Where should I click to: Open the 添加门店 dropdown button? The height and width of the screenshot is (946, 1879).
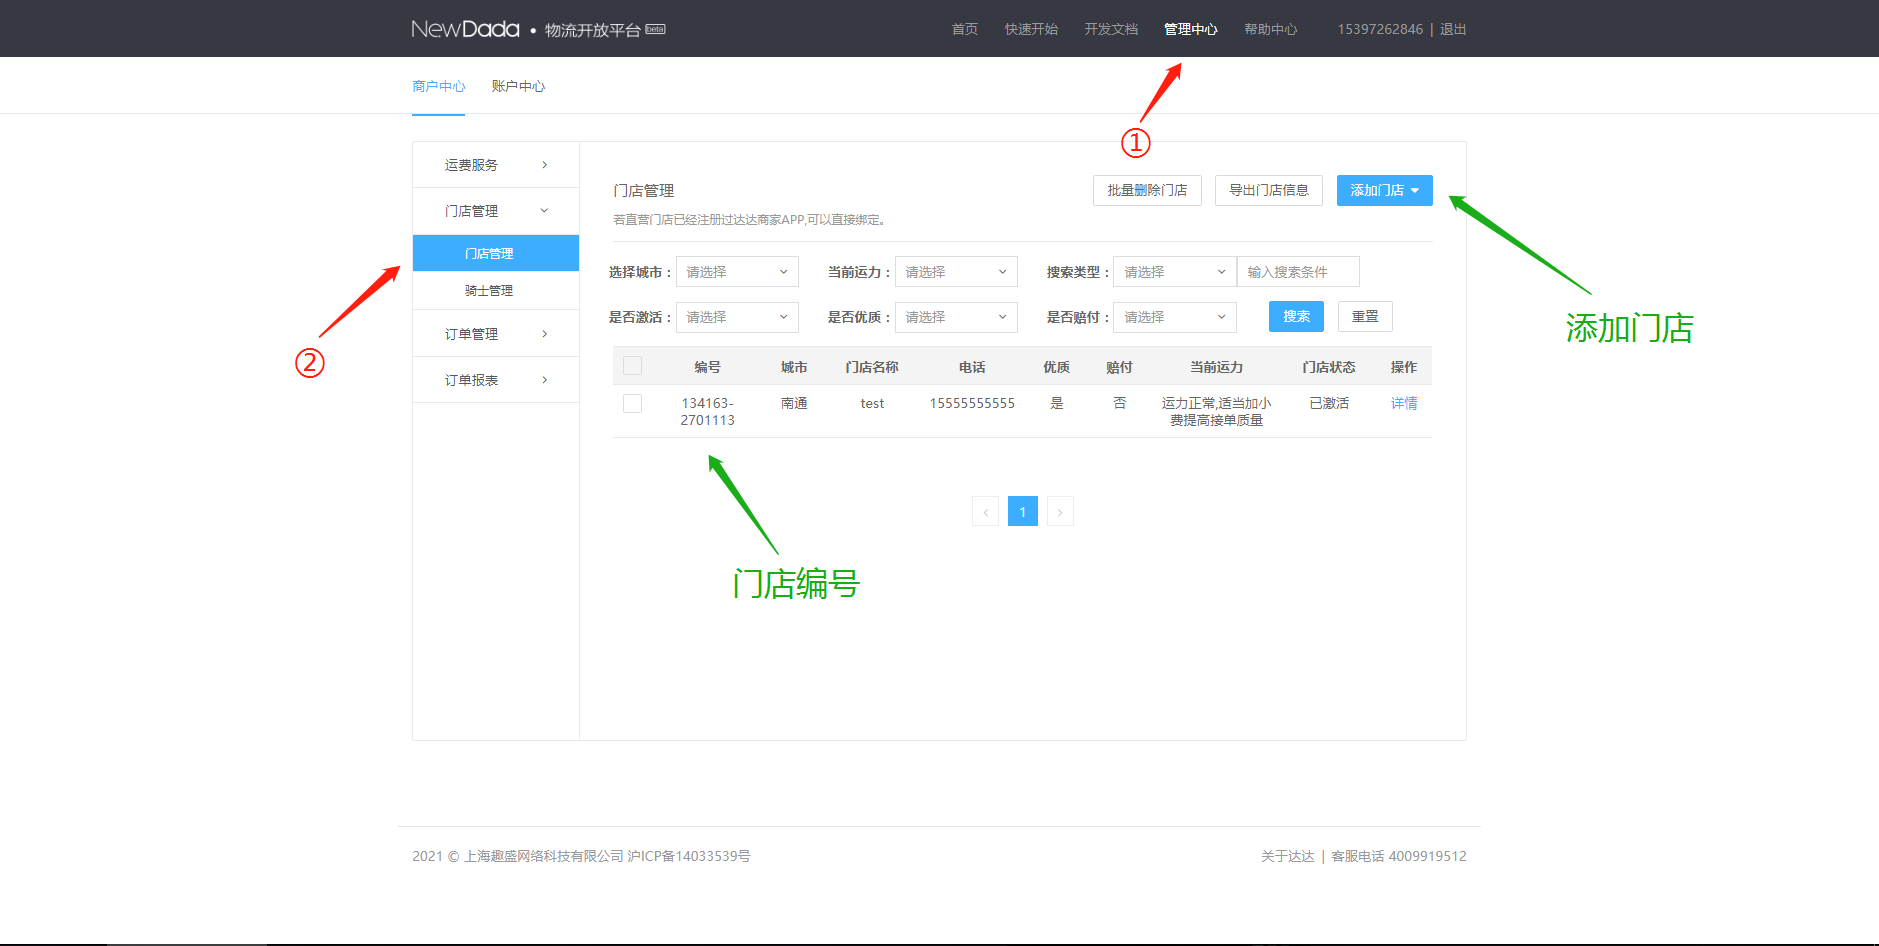coord(1384,190)
